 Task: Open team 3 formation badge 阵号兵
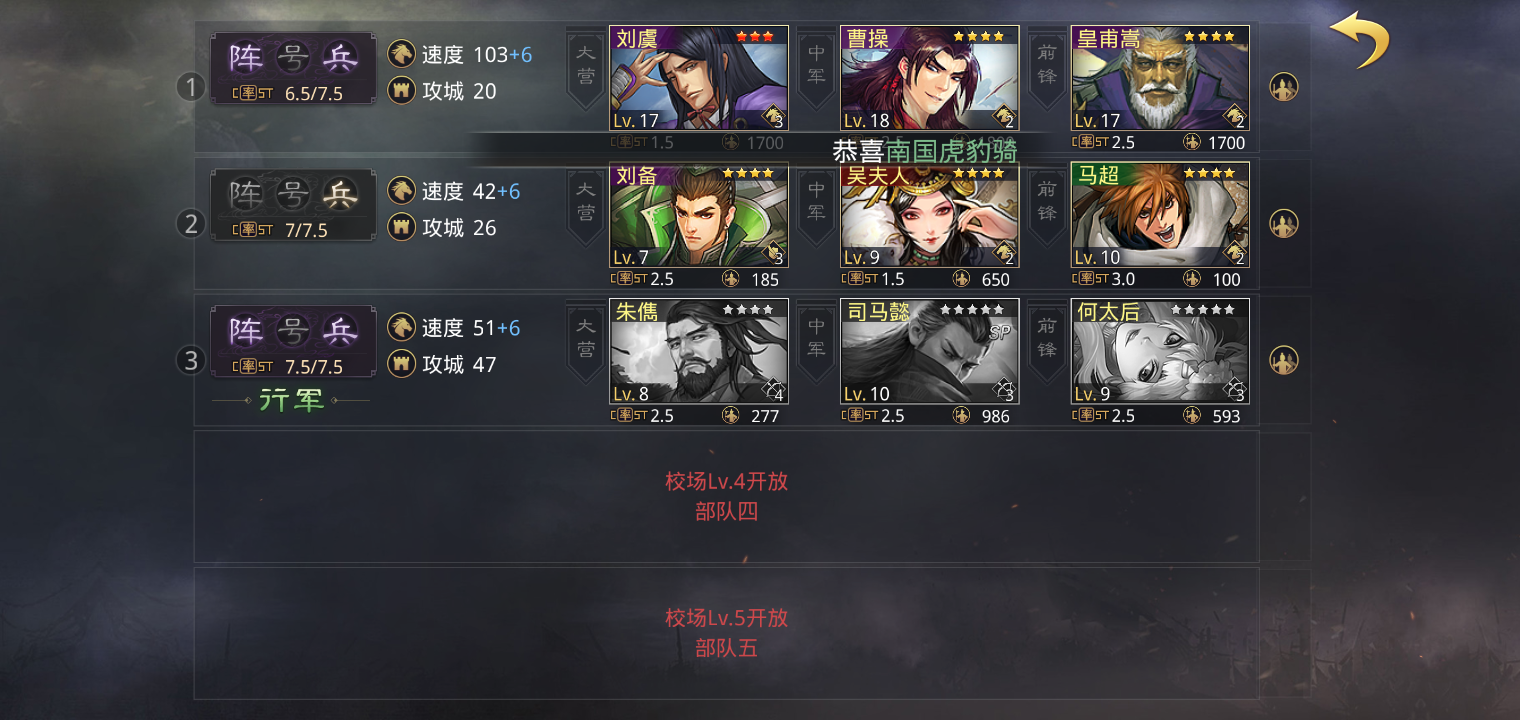pyautogui.click(x=293, y=341)
